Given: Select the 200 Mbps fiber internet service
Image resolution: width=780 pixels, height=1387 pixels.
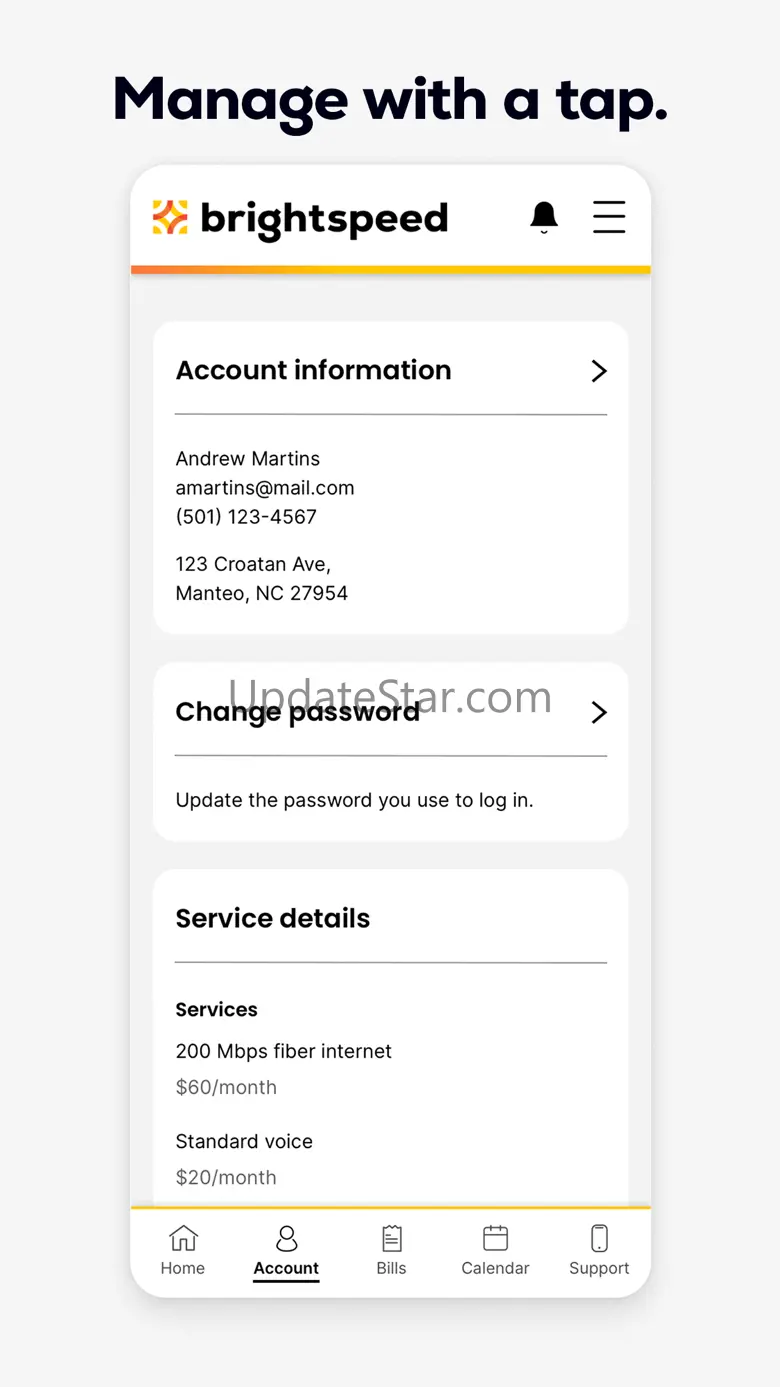Looking at the screenshot, I should (283, 1051).
